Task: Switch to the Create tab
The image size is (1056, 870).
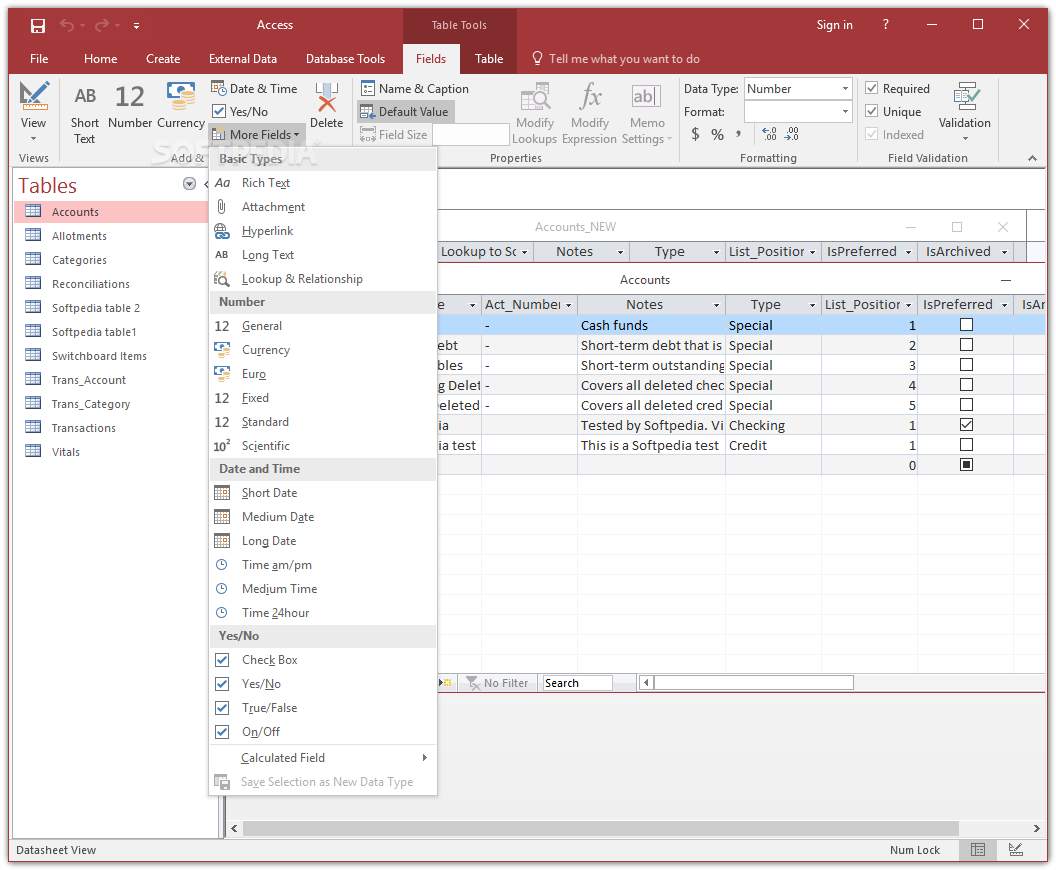Action: click(x=163, y=59)
